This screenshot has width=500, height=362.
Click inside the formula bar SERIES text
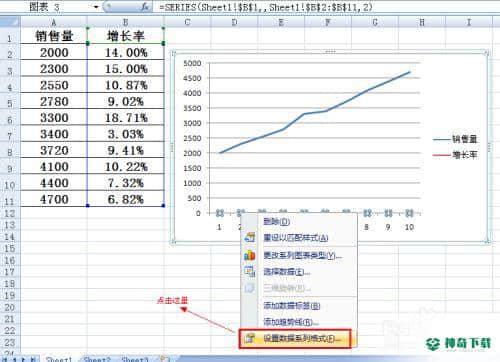(266, 7)
